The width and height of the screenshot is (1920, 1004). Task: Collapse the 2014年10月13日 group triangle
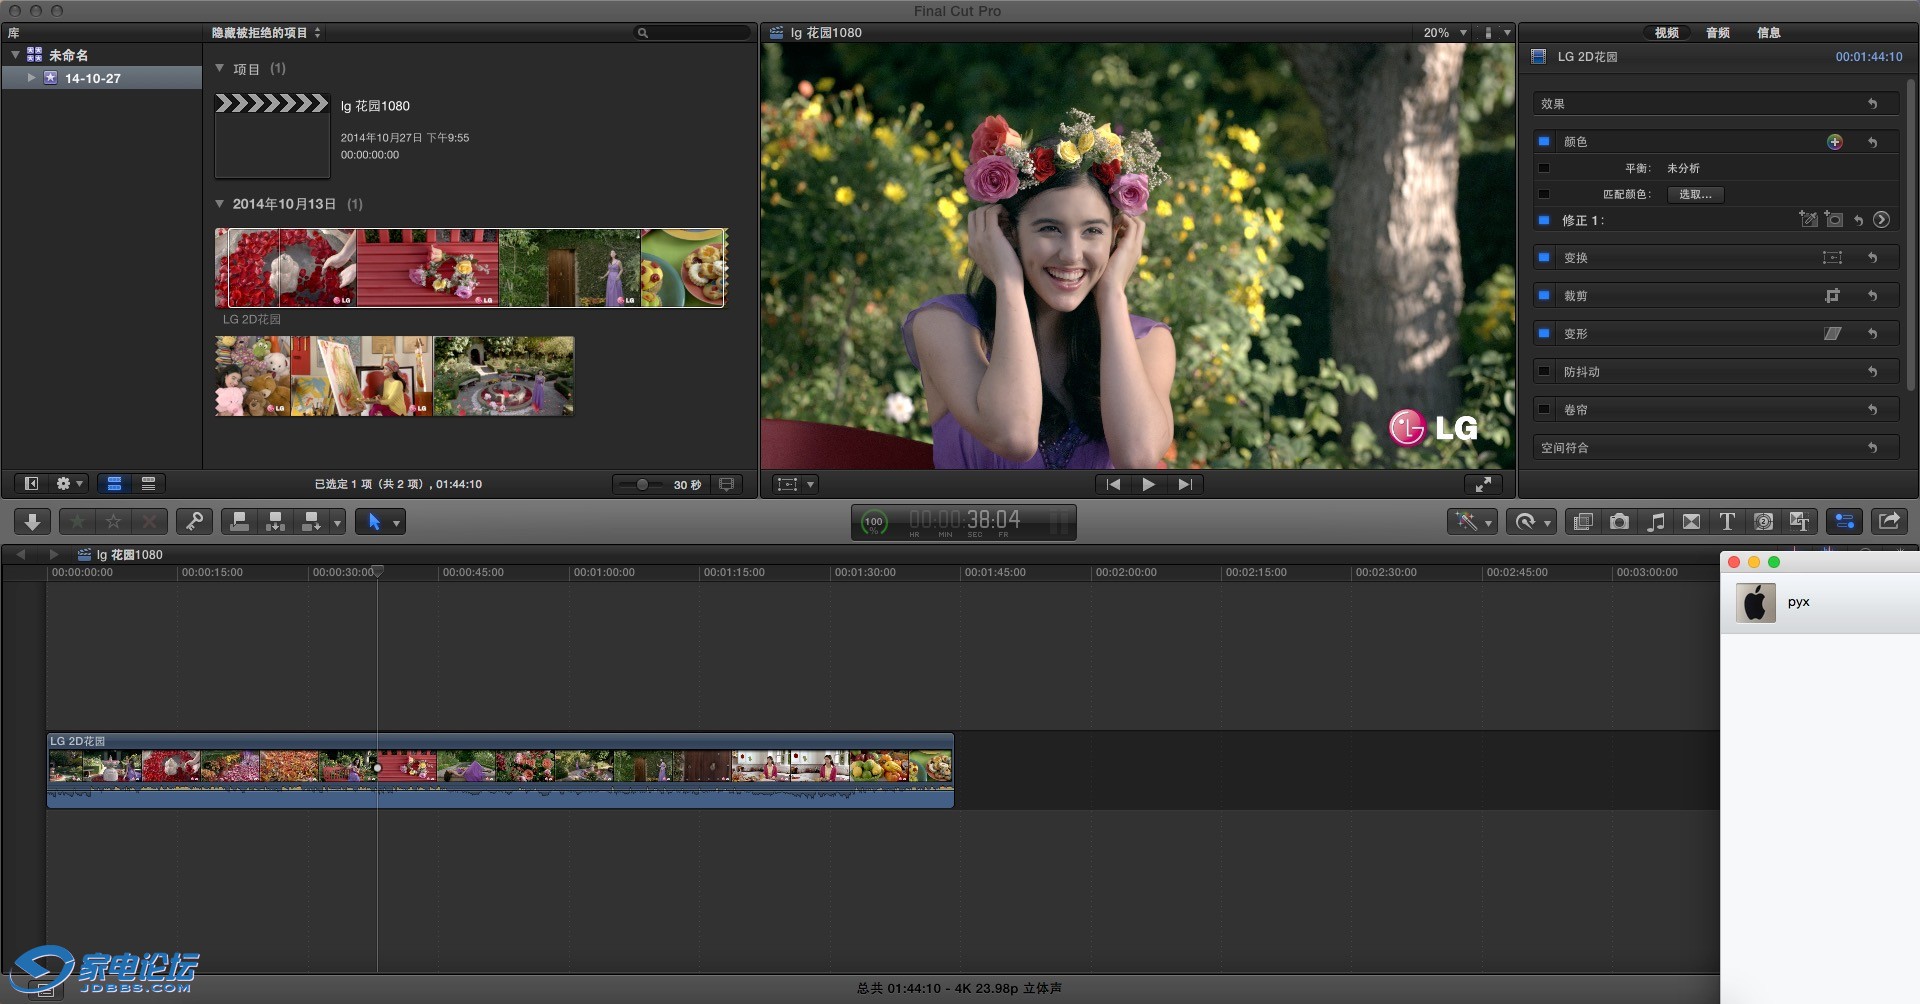(x=219, y=204)
